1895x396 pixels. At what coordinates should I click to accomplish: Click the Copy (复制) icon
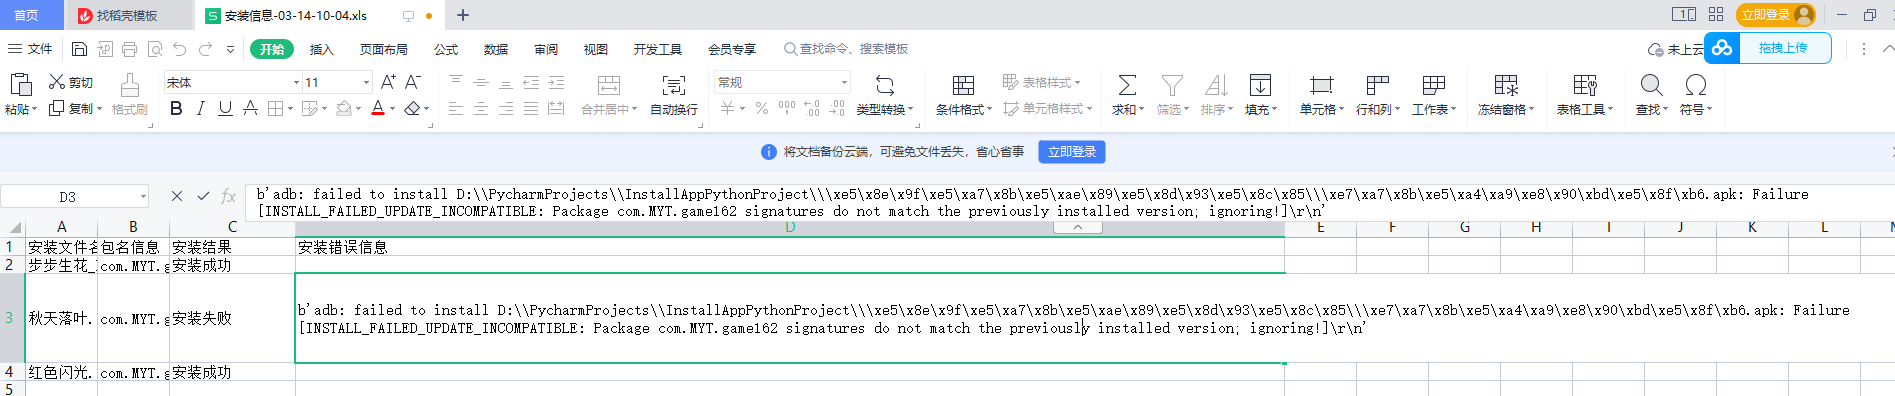pyautogui.click(x=57, y=108)
